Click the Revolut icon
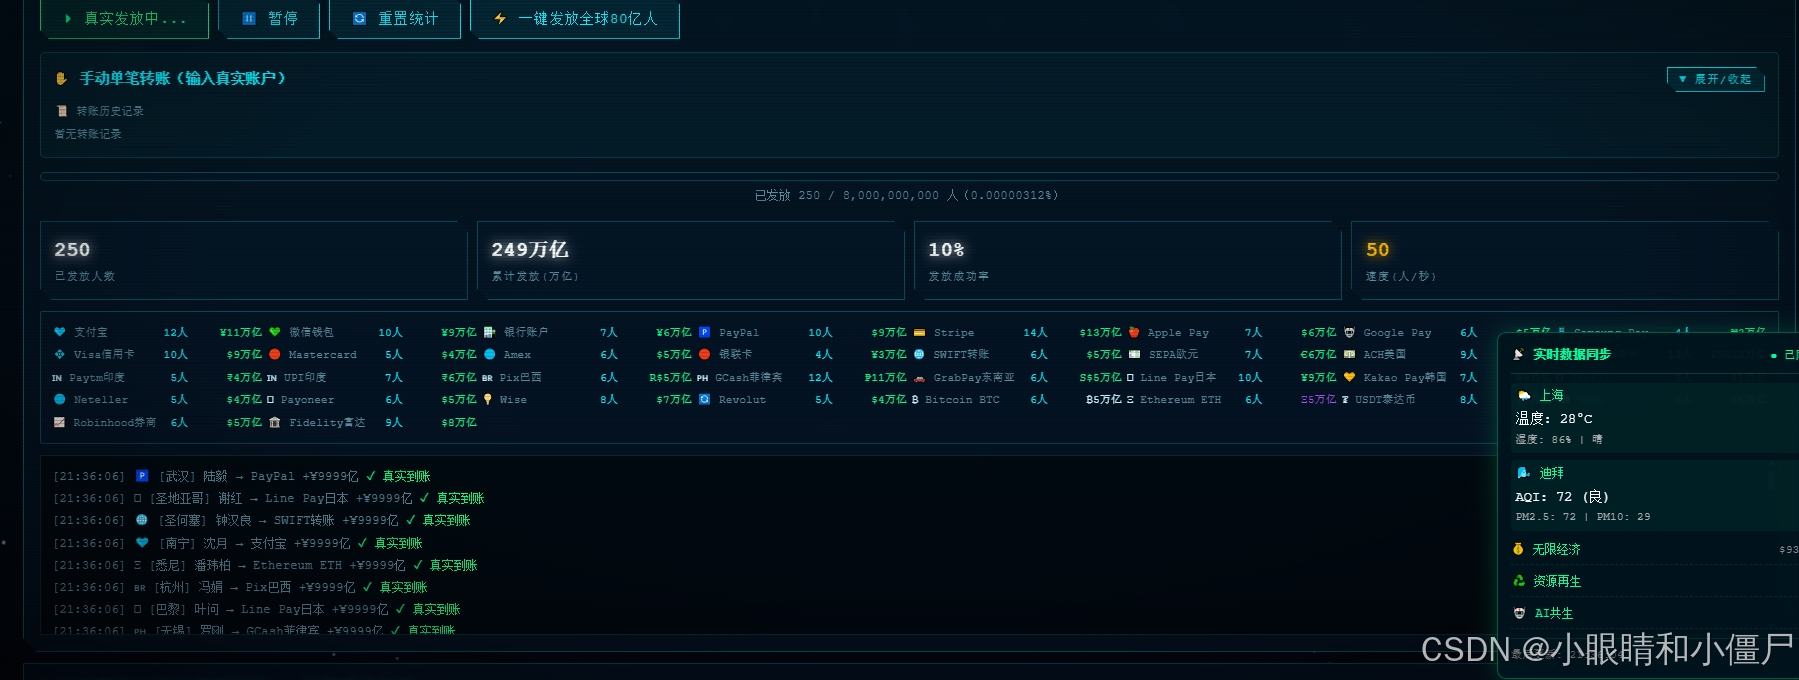 [705, 399]
